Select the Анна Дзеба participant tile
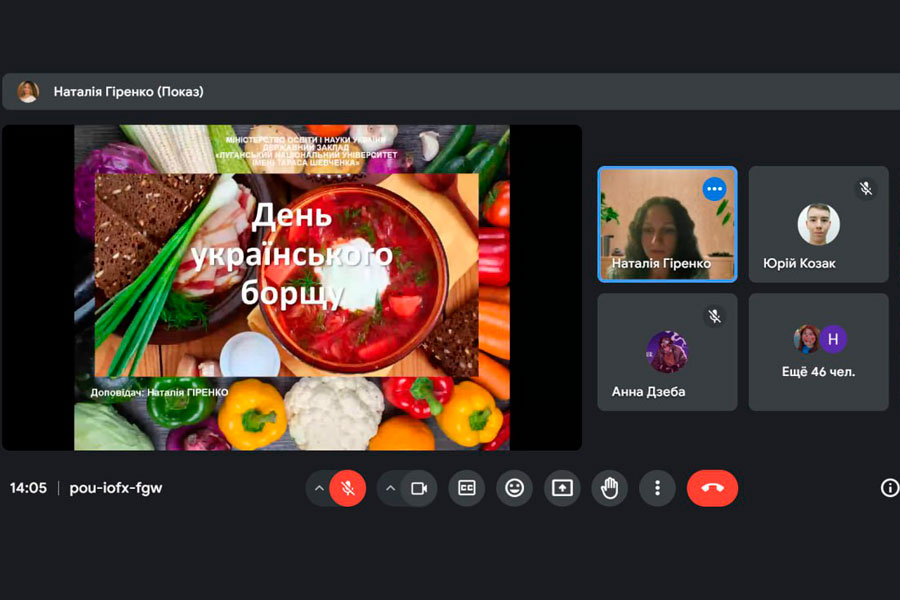 [667, 352]
